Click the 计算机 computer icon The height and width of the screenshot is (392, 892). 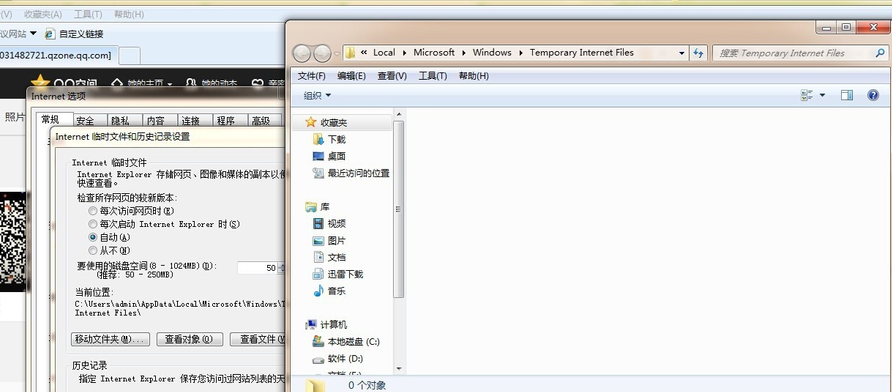pyautogui.click(x=311, y=325)
